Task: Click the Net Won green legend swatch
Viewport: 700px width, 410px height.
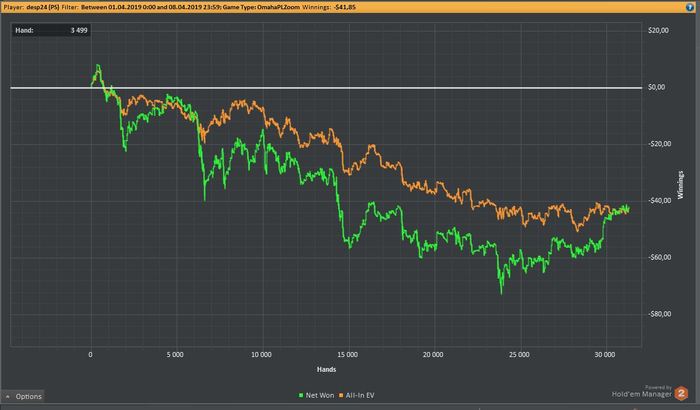Action: 301,395
